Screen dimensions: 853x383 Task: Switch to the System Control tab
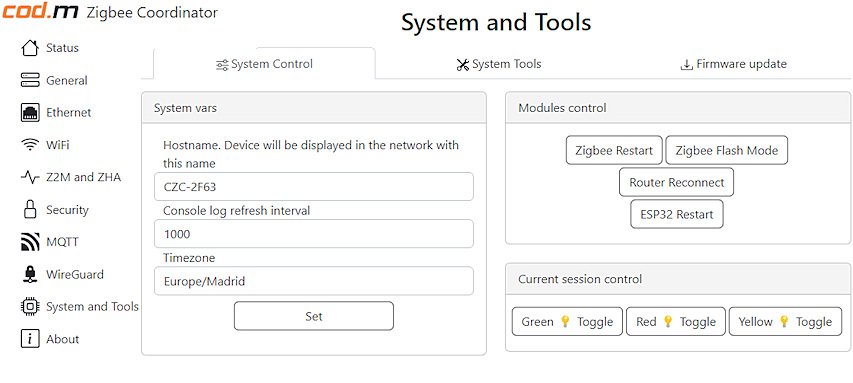[264, 64]
